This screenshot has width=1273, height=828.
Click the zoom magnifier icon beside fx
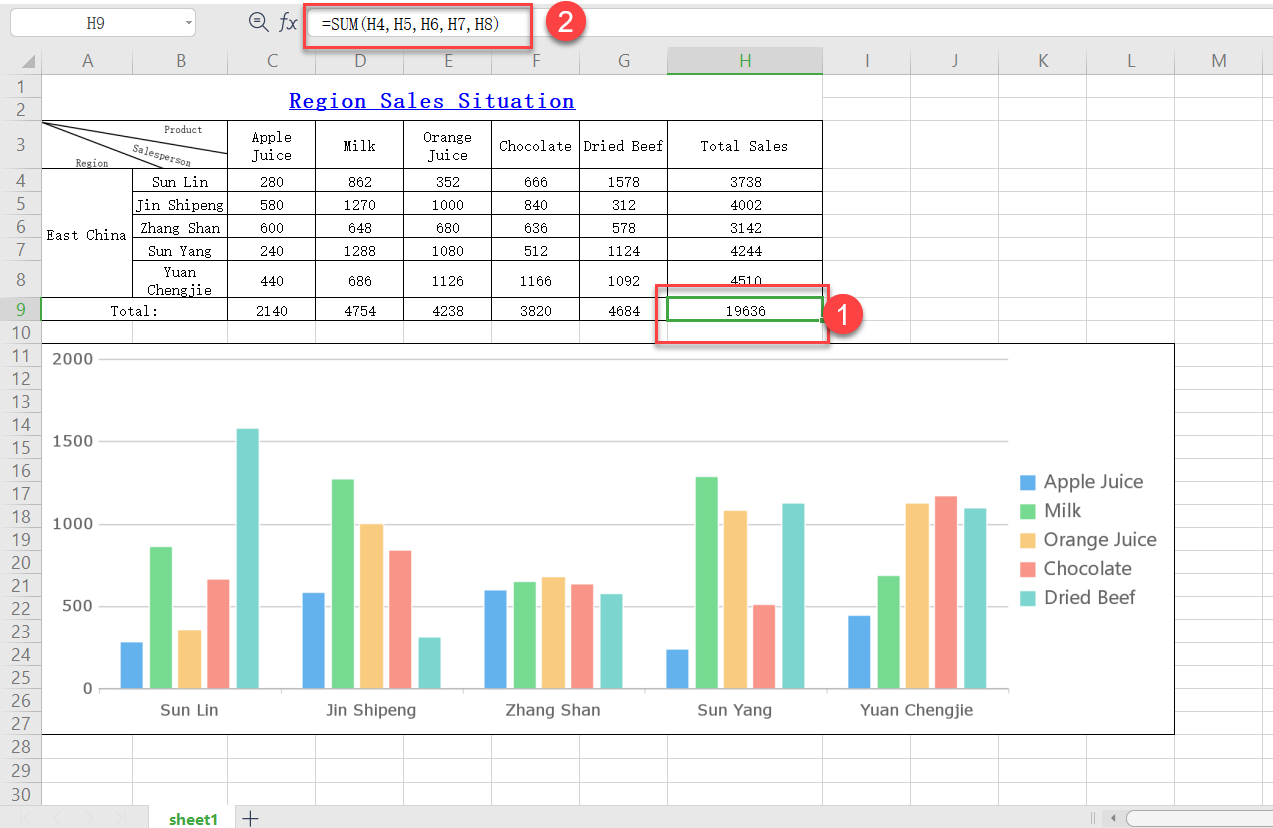(257, 21)
